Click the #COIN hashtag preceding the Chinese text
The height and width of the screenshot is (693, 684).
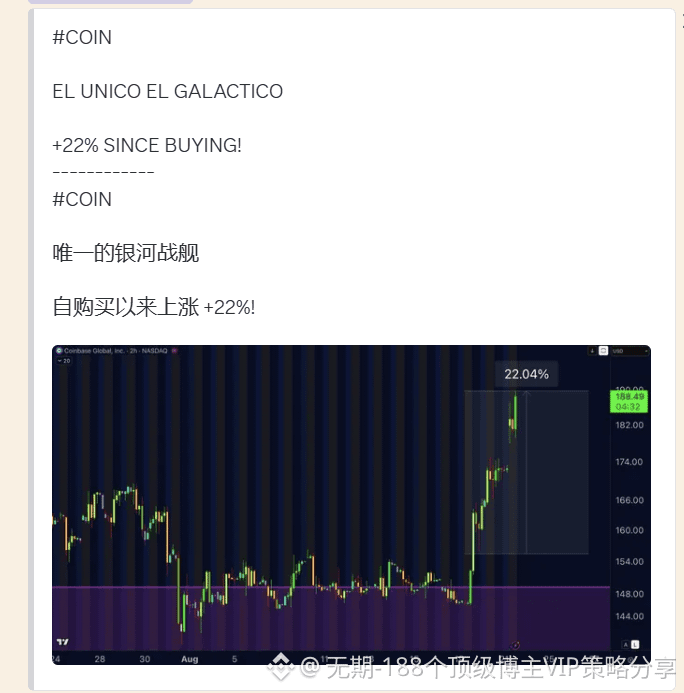pos(82,199)
